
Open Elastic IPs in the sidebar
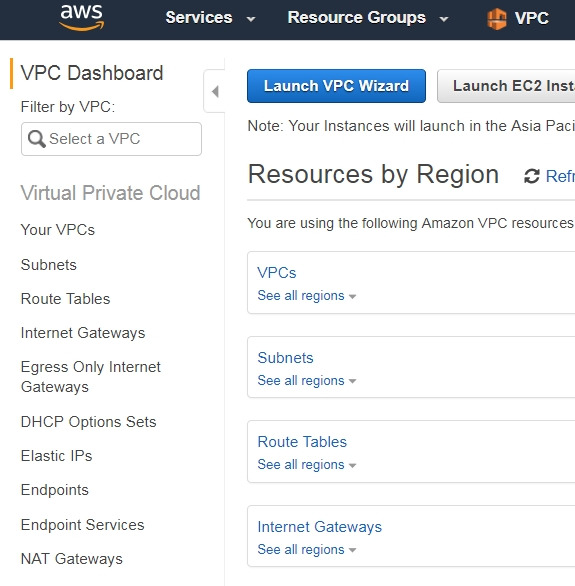pyautogui.click(x=56, y=456)
